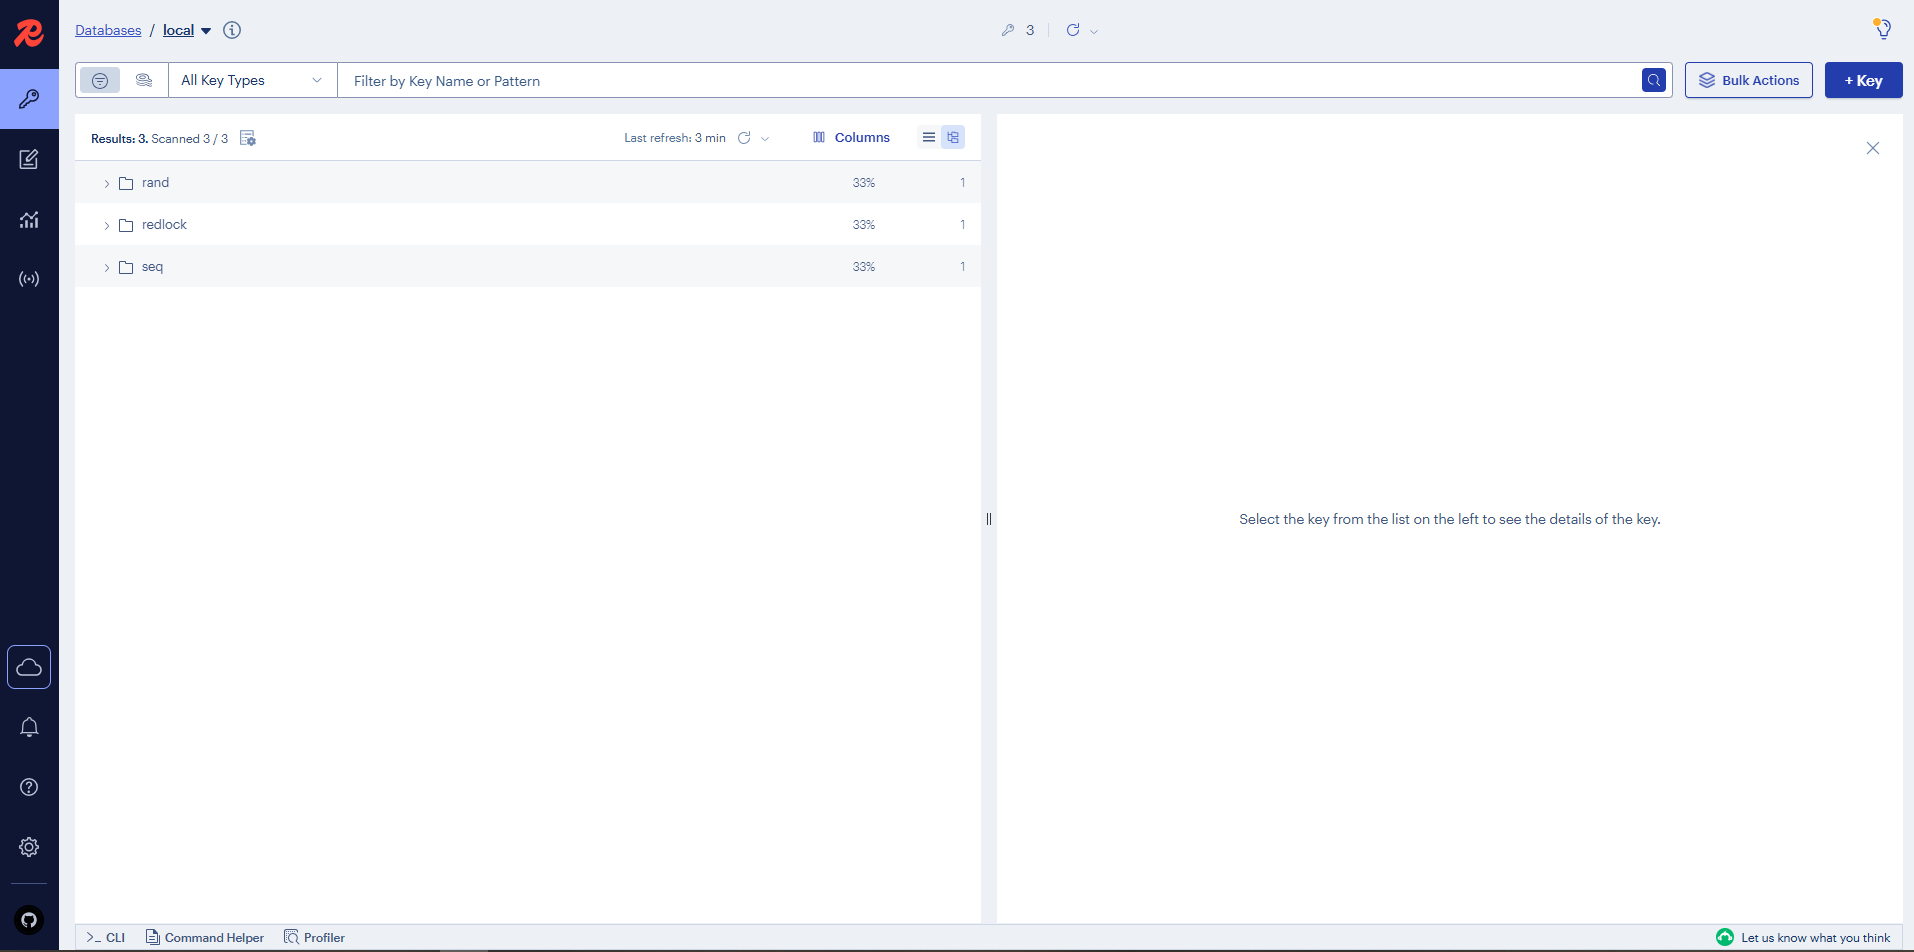Open the Columns selector
Viewport: 1914px width, 952px height.
851,137
